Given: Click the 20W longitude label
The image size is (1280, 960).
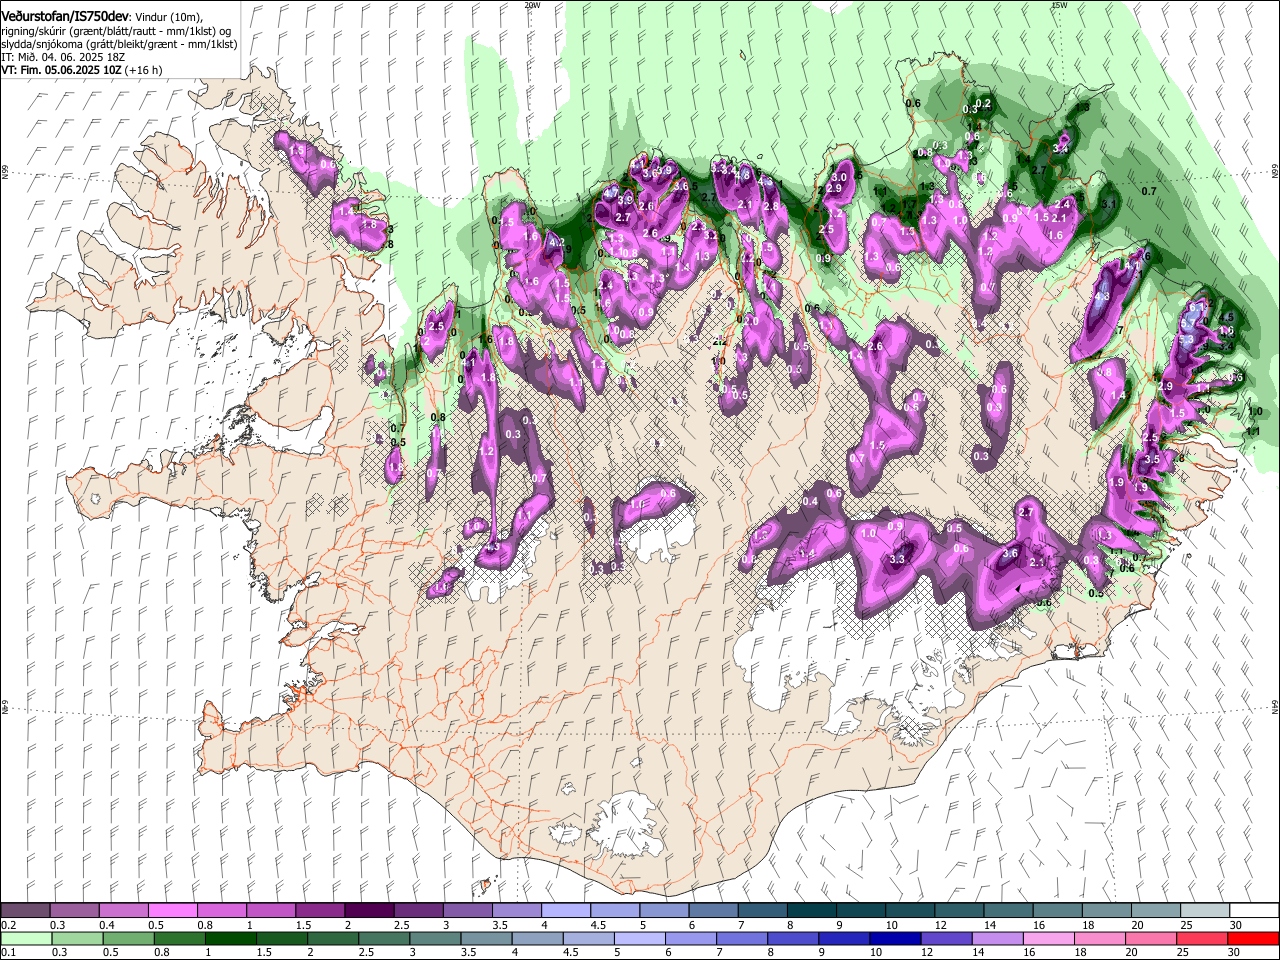Looking at the screenshot, I should (x=532, y=5).
